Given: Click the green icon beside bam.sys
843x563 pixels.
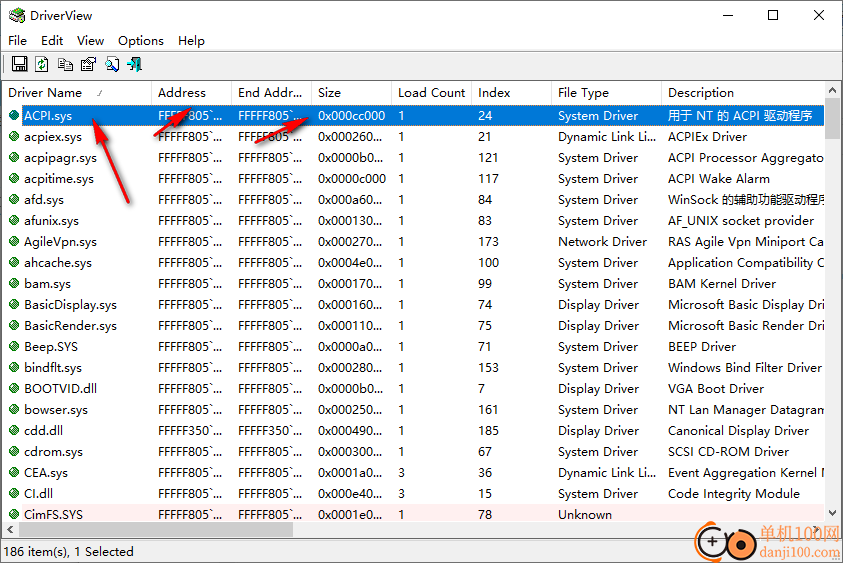Looking at the screenshot, I should 14,283.
